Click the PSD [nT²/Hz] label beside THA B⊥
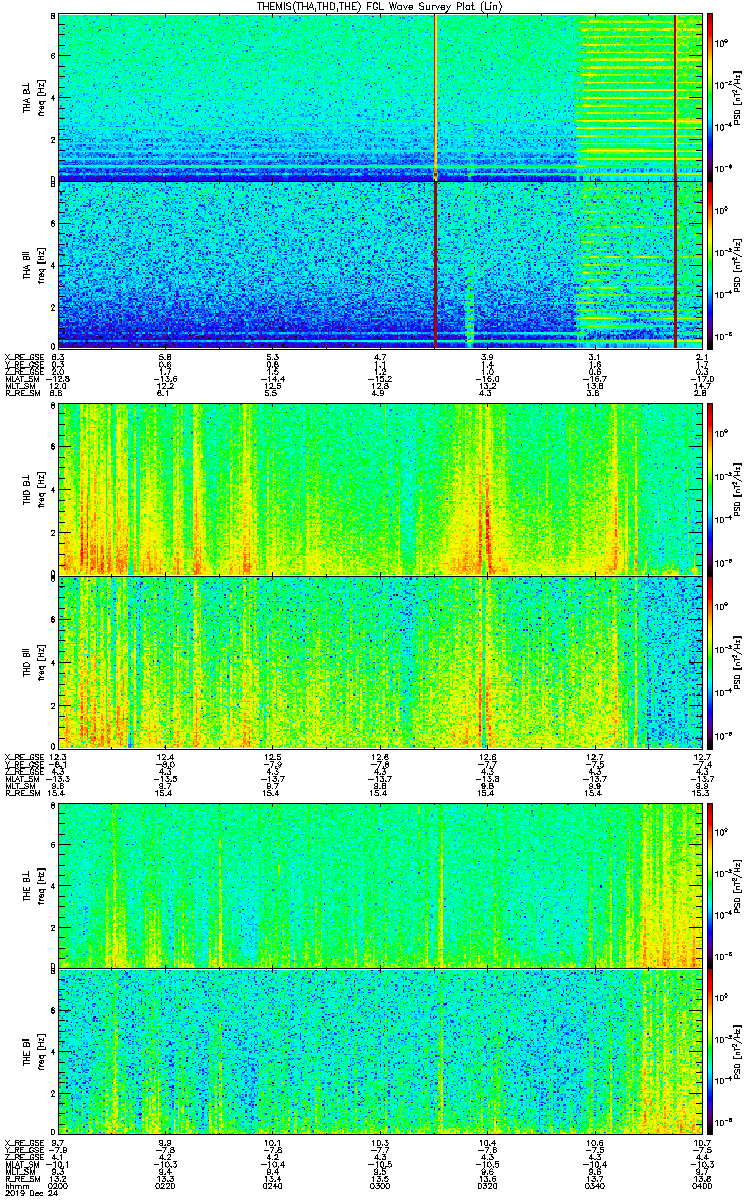This screenshot has width=750, height=1200. coord(740,97)
